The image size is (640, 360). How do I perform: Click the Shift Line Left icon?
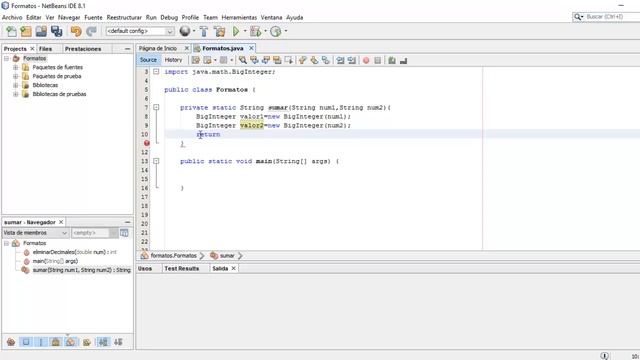point(340,60)
